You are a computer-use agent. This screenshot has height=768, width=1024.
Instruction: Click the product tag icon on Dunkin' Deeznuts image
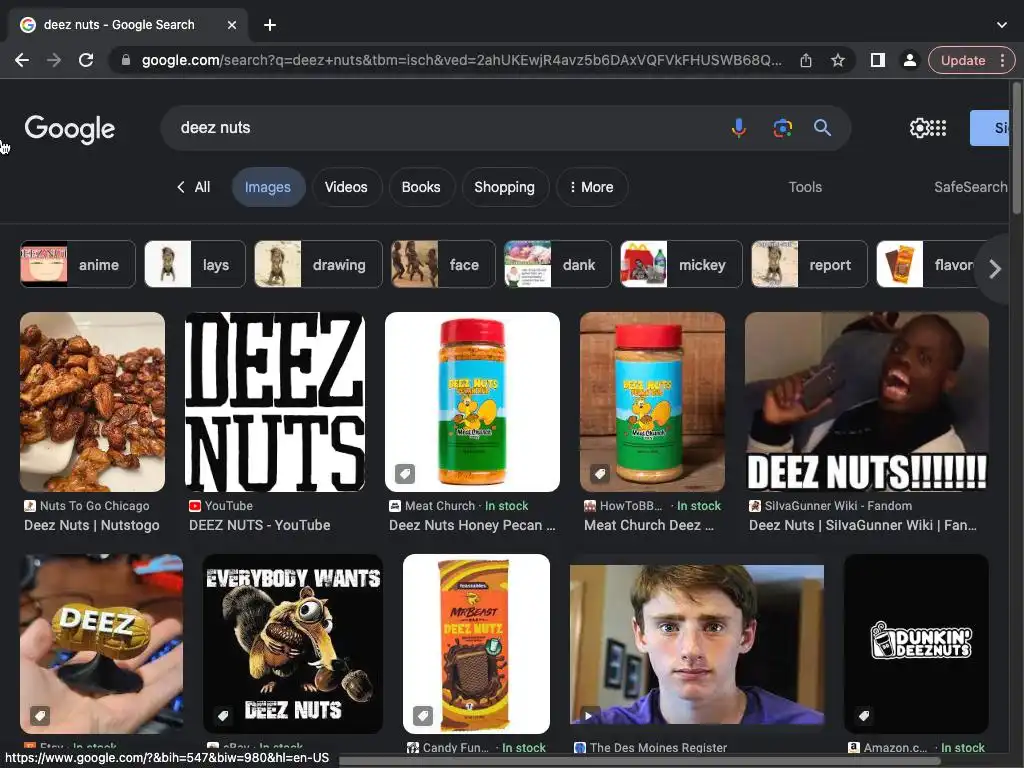click(863, 716)
